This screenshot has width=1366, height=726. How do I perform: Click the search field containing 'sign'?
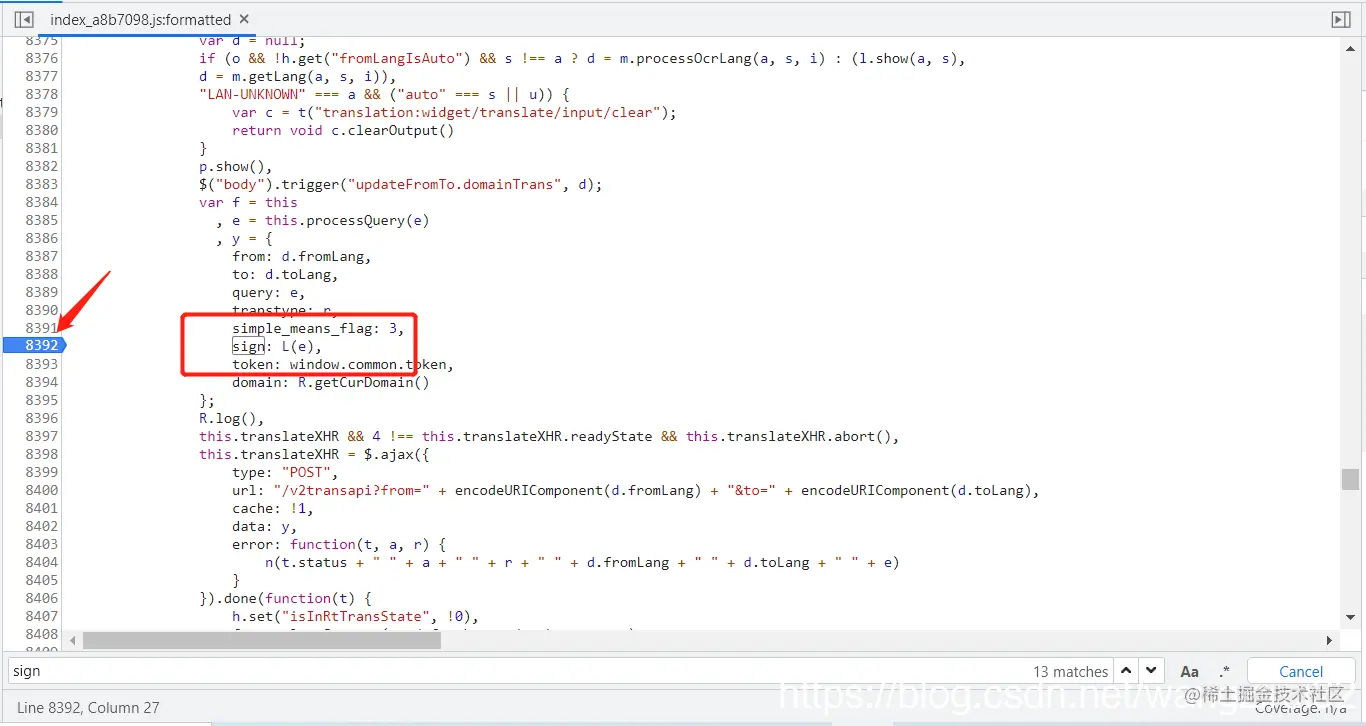520,671
